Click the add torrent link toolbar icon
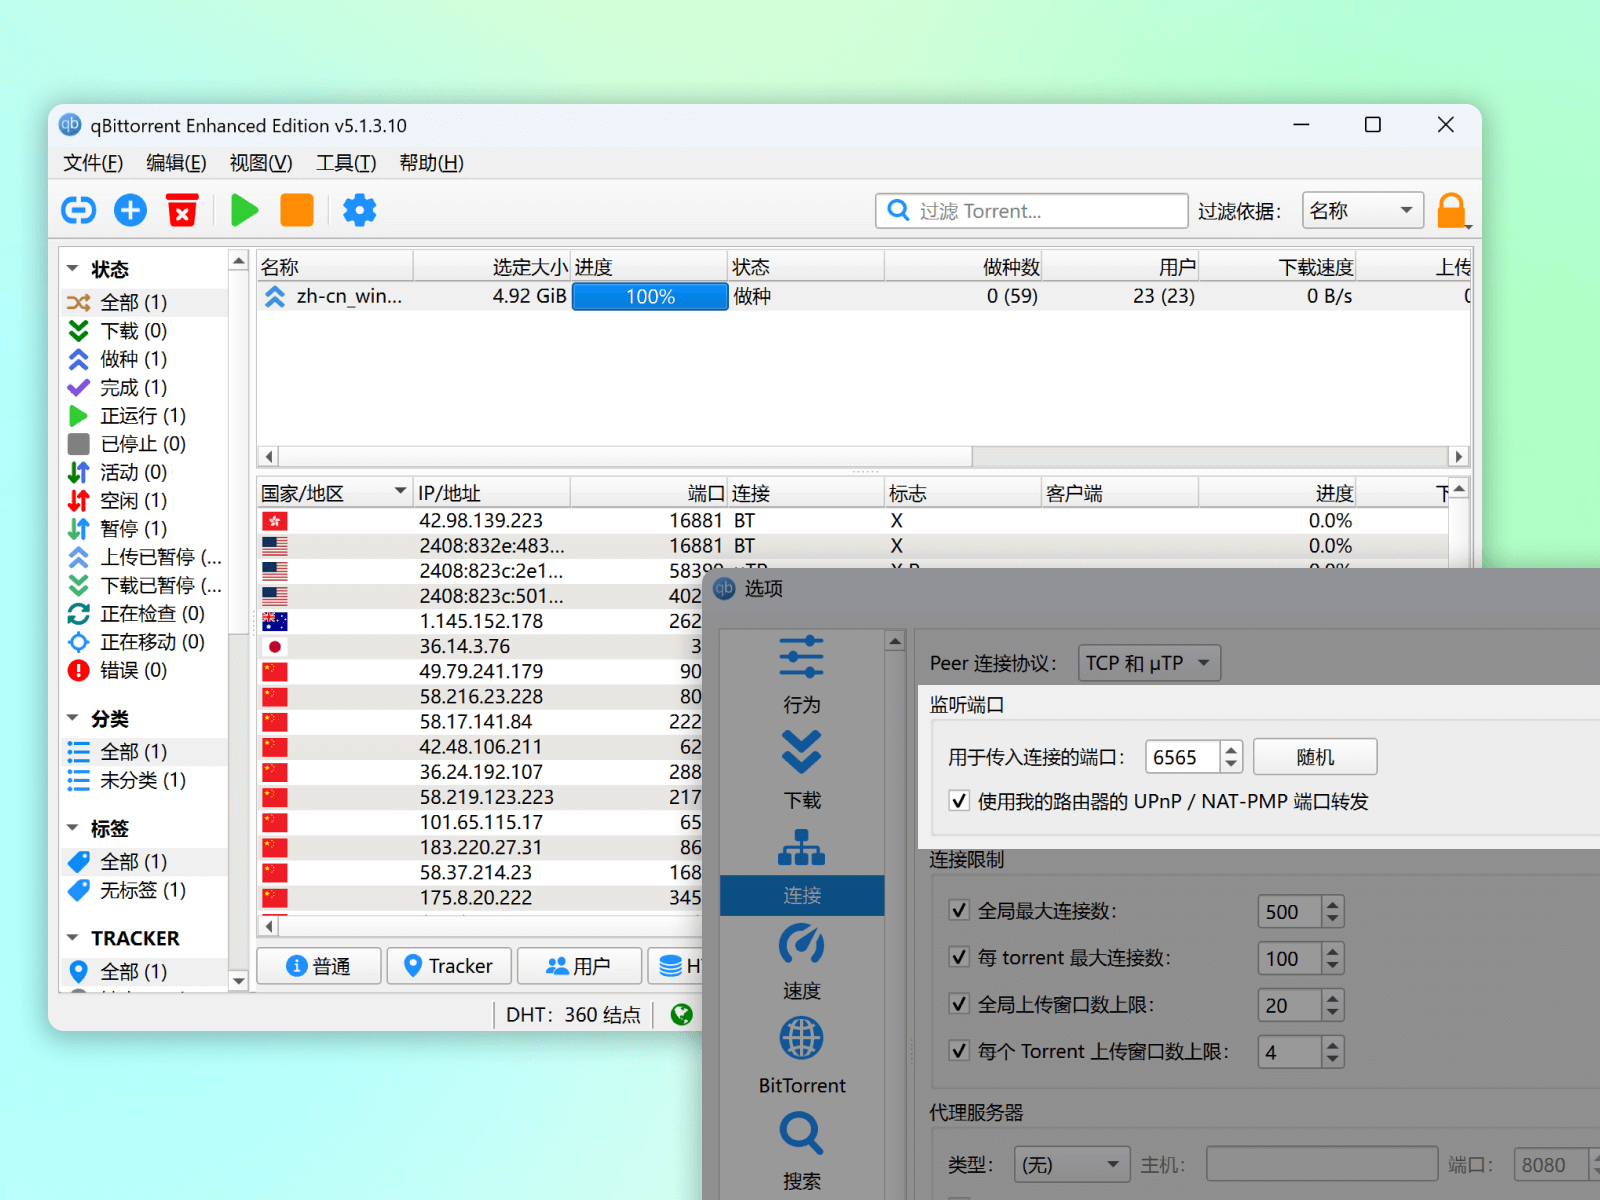1600x1200 pixels. pyautogui.click(x=79, y=211)
